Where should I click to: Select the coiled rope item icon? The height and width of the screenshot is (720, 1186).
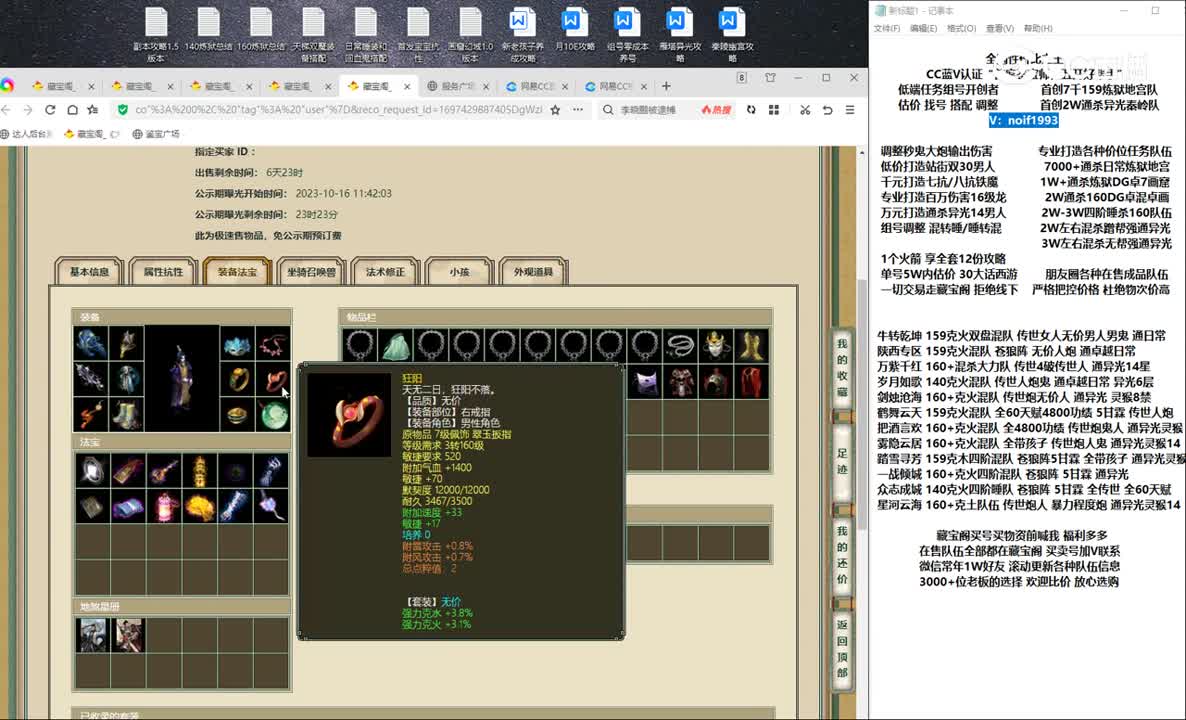point(680,346)
